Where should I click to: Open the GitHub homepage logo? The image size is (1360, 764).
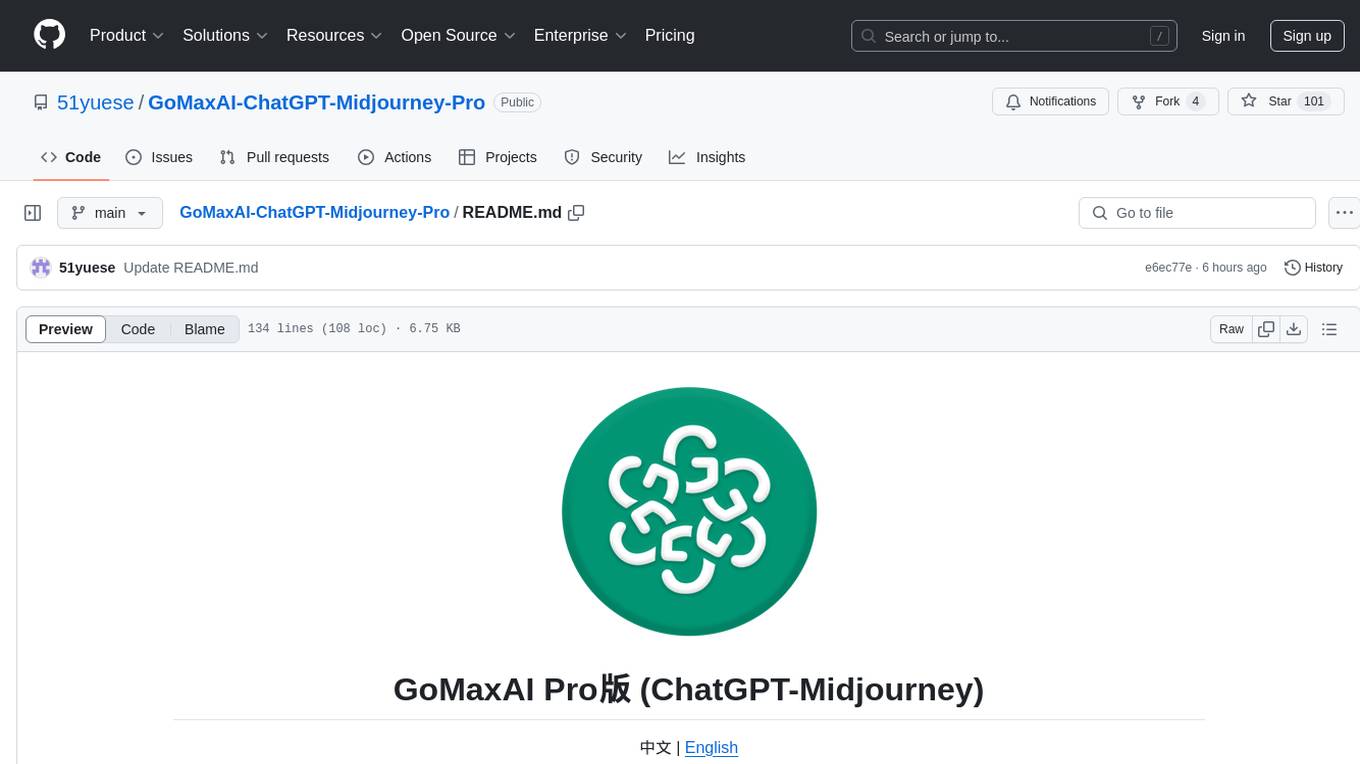(x=49, y=35)
